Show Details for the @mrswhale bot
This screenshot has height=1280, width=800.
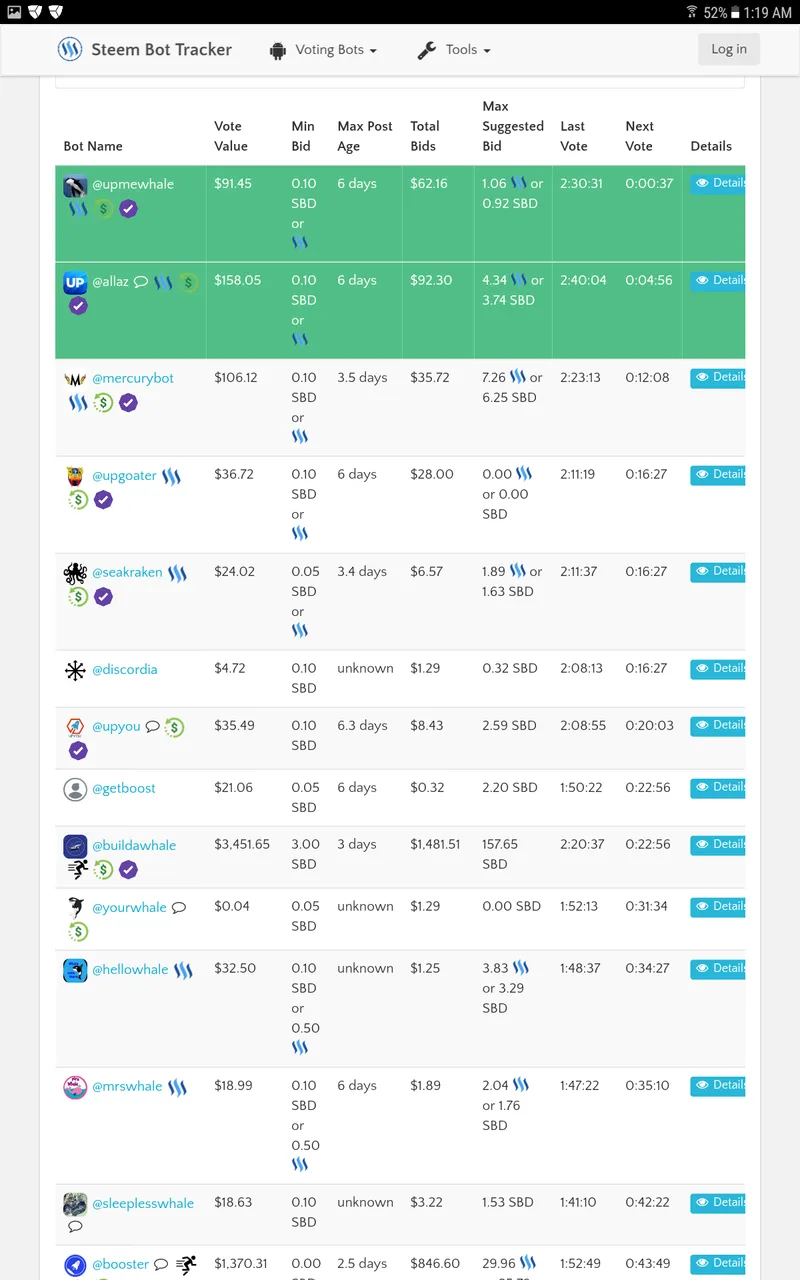(x=718, y=1086)
